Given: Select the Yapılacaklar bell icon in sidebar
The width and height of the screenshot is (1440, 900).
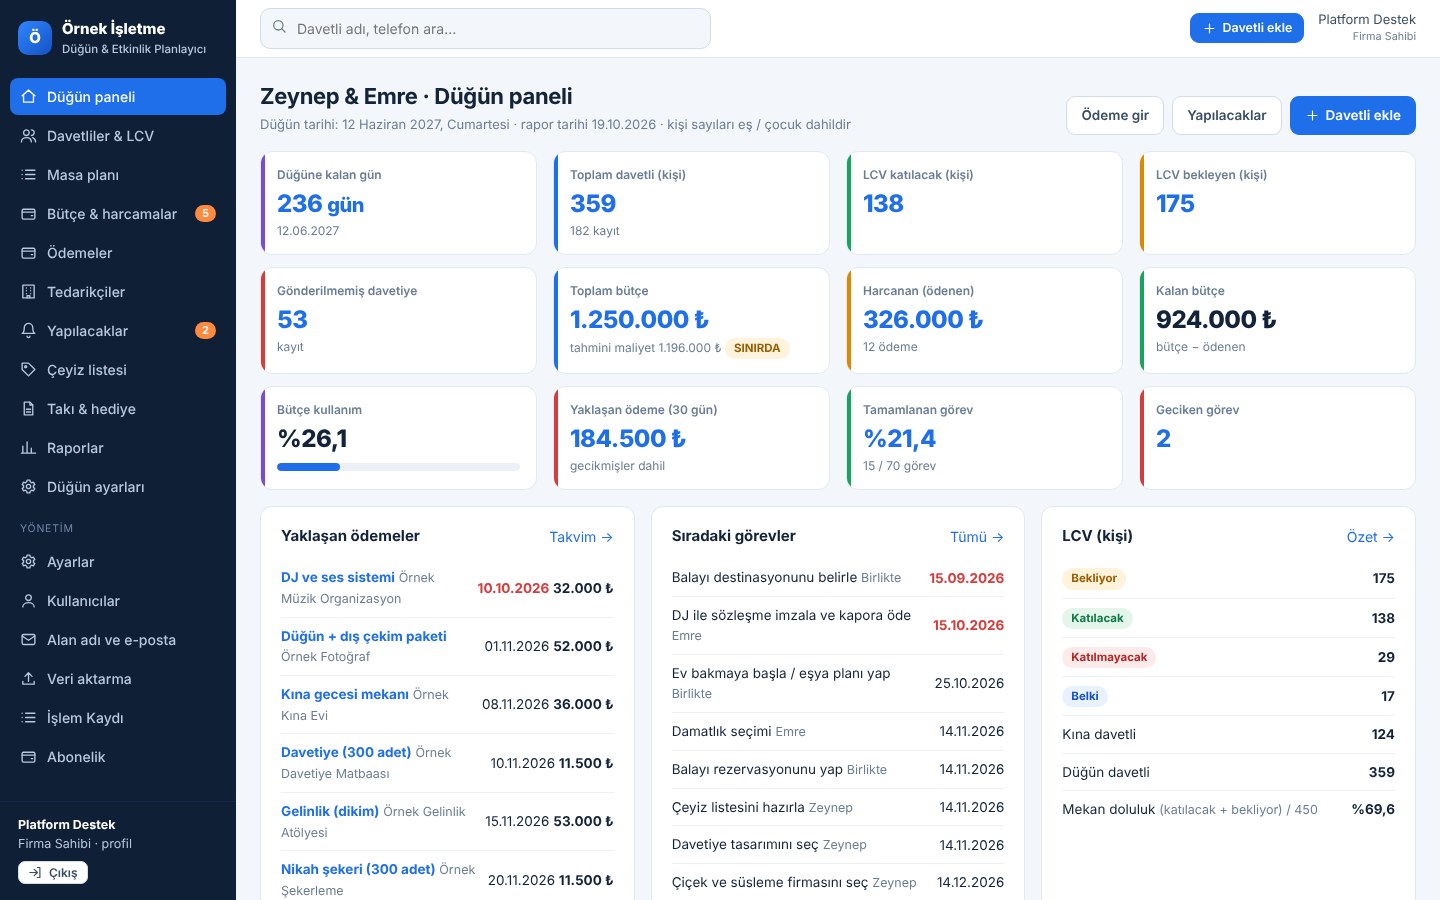Looking at the screenshot, I should click(28, 331).
